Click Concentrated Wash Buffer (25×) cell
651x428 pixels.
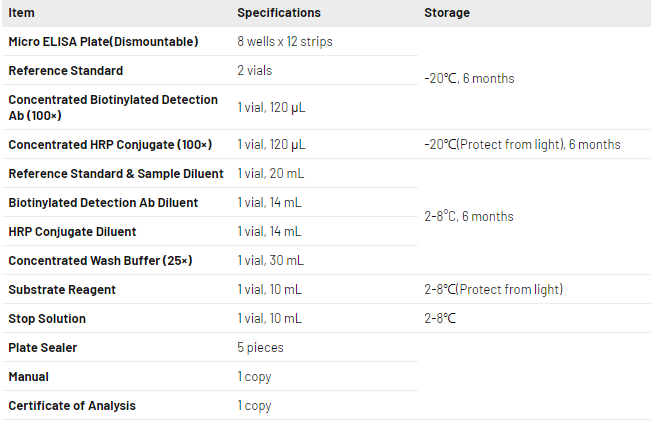100,261
